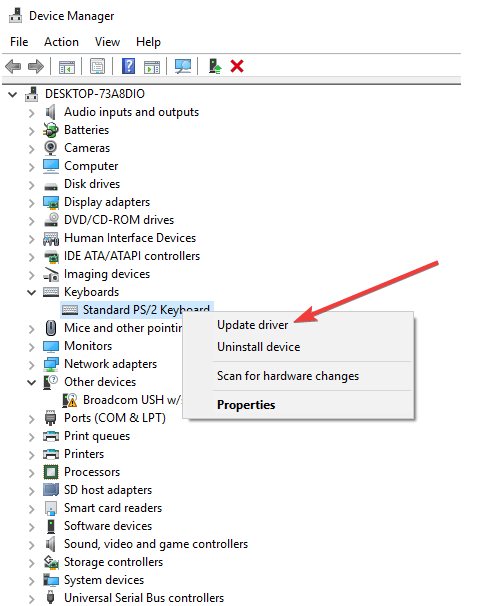Open the Help menu
The height and width of the screenshot is (606, 480).
pos(148,42)
